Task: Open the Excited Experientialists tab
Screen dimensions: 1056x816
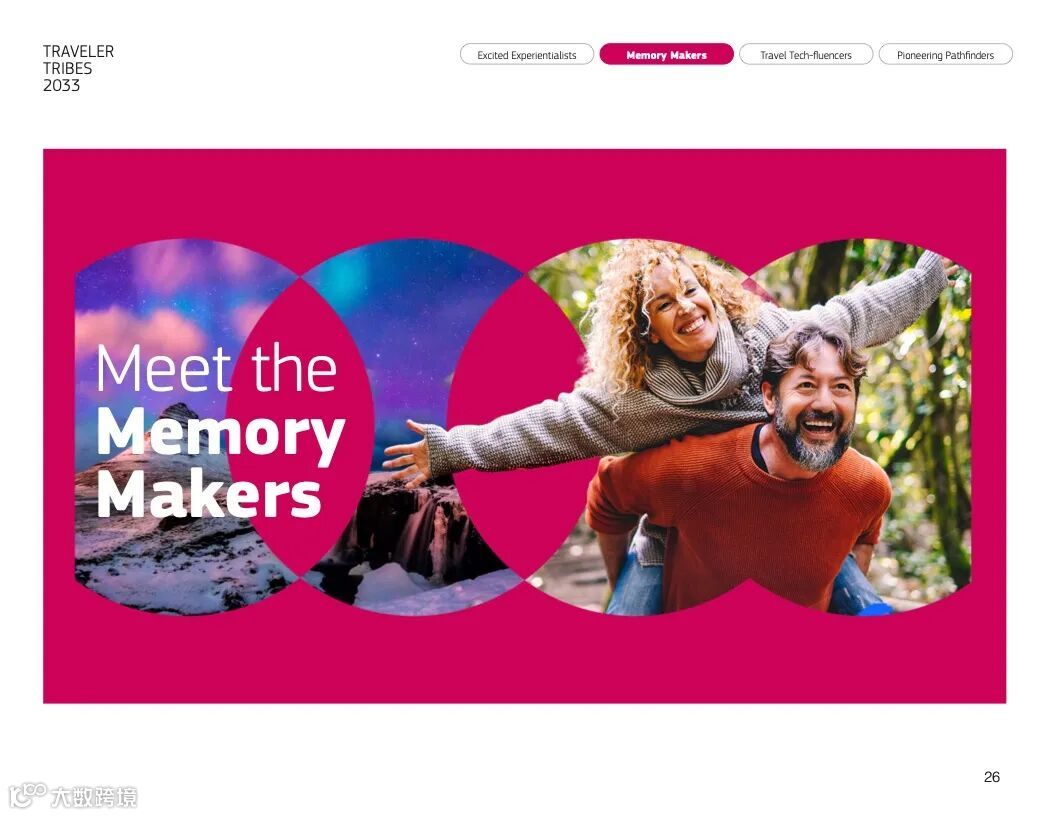Action: [527, 55]
